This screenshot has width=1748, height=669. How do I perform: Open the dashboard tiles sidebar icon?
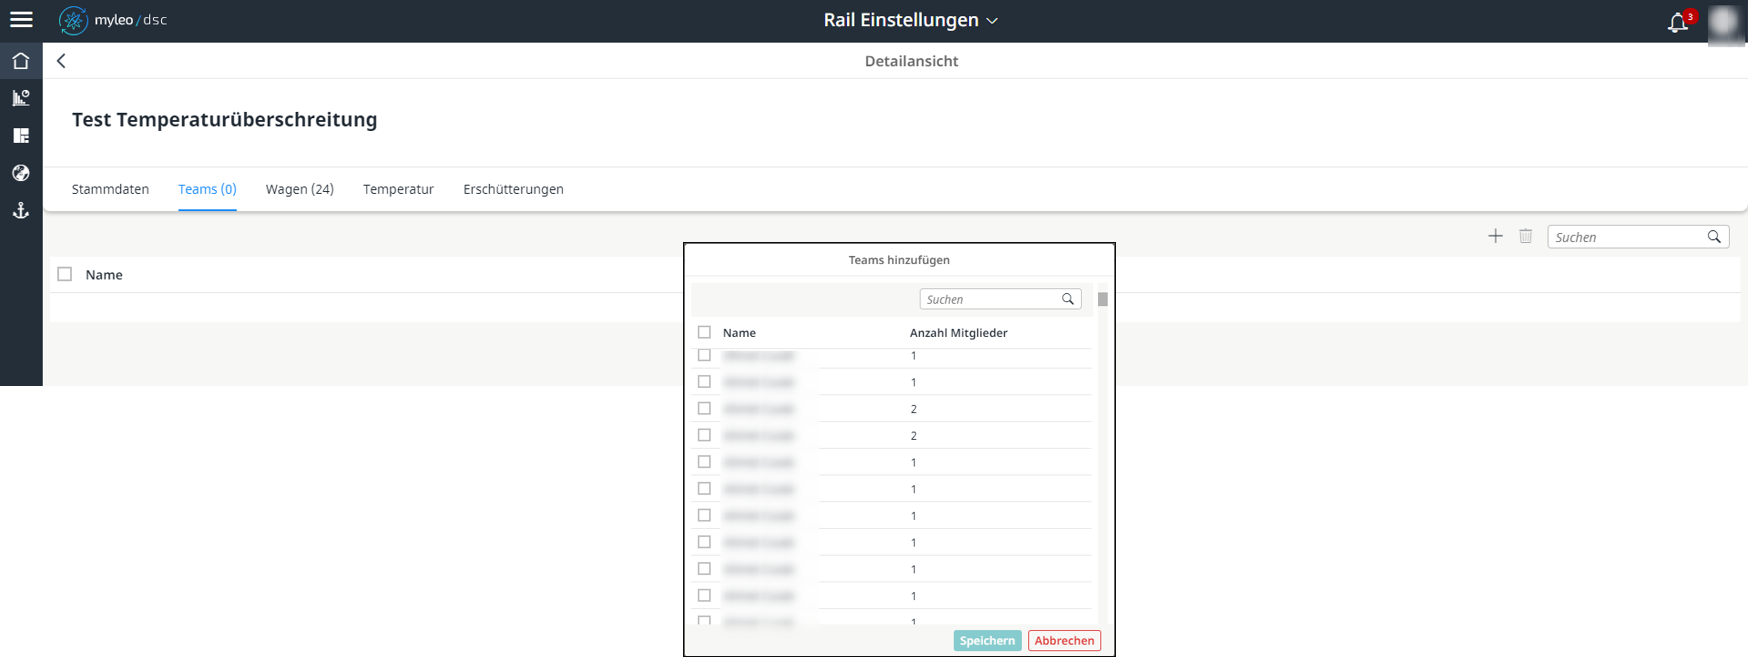tap(21, 135)
